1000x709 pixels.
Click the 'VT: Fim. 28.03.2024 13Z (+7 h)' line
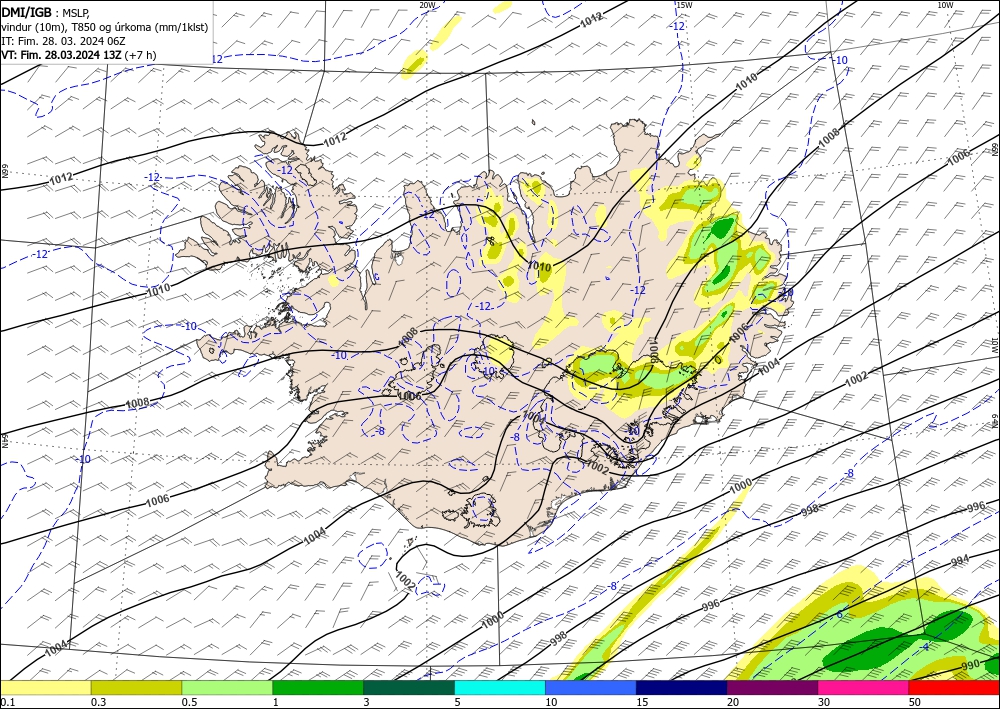point(78,55)
